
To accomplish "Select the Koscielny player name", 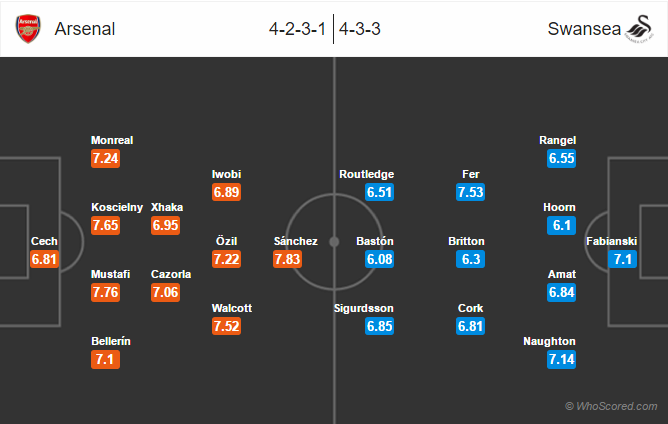I will point(117,208).
